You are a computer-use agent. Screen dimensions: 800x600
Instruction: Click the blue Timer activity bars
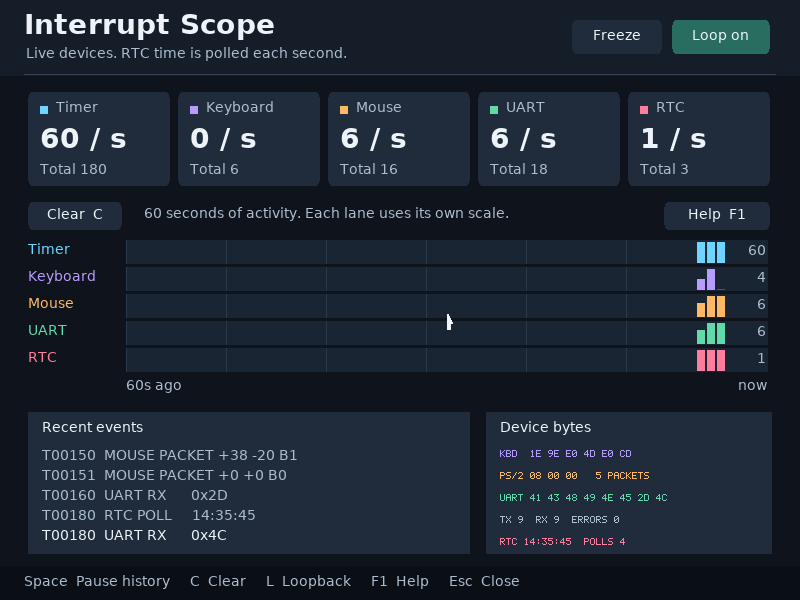(x=711, y=252)
